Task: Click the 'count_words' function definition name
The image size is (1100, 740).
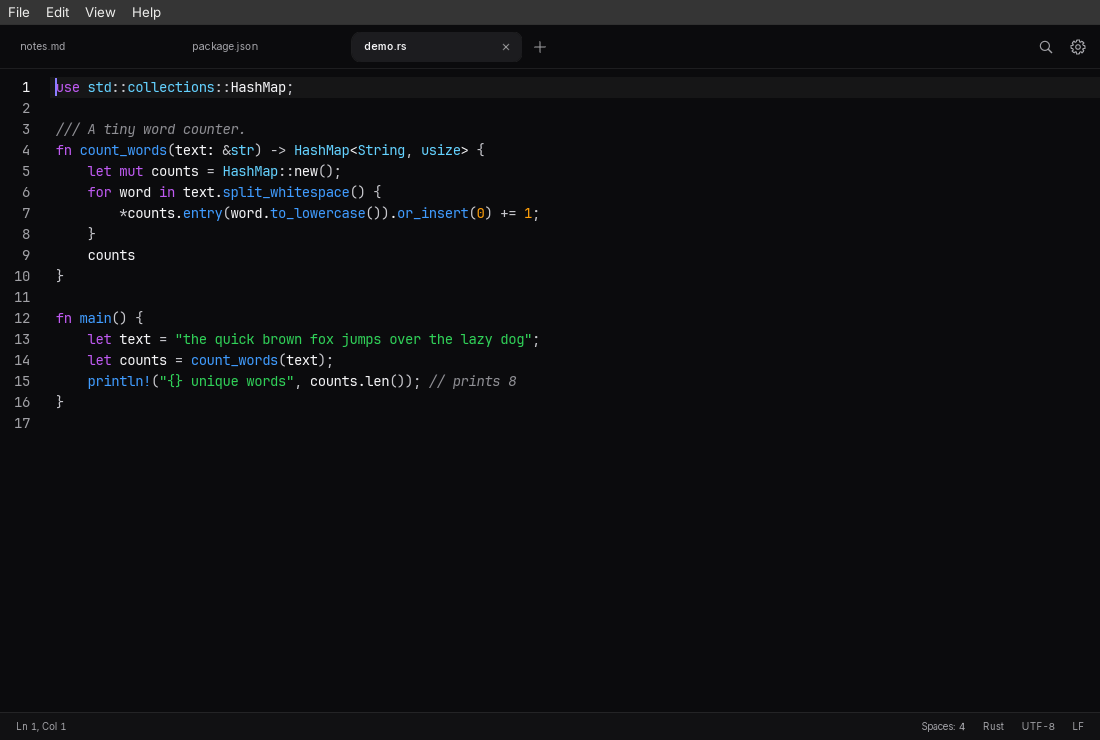Action: coord(123,151)
